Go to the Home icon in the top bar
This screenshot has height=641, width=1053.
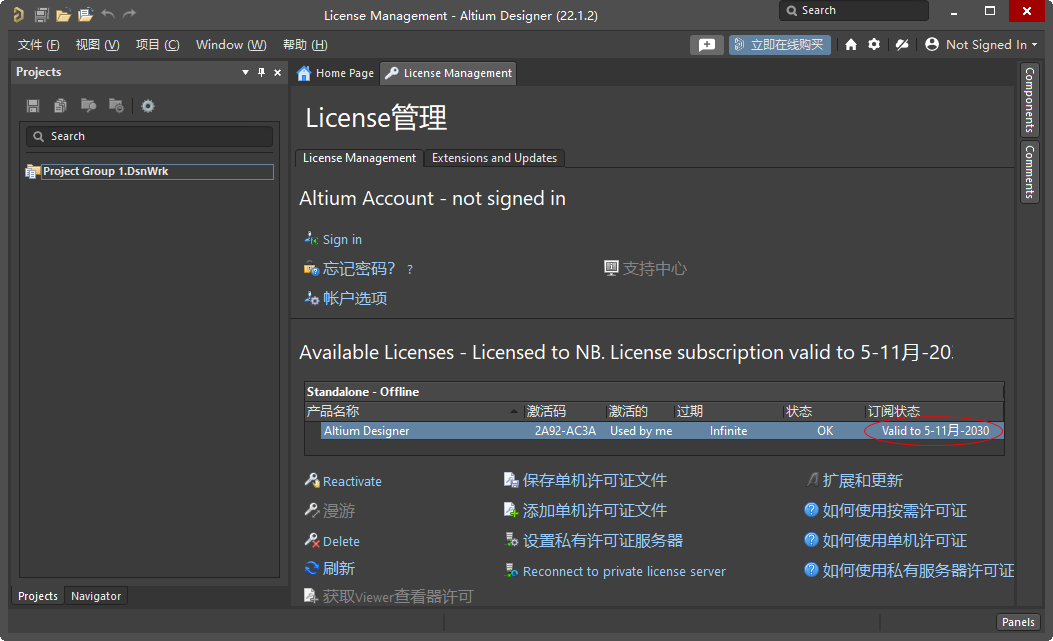pos(851,44)
